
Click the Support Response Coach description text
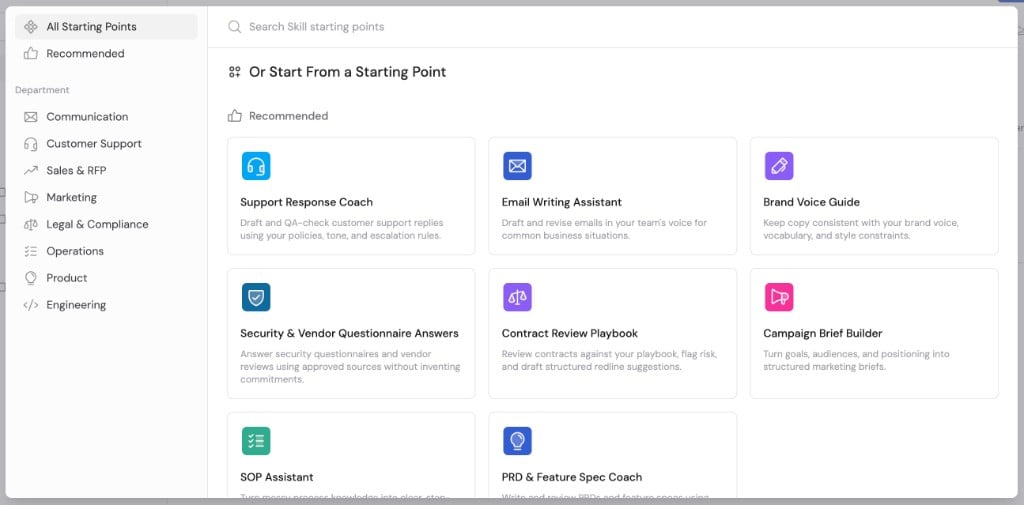click(342, 229)
